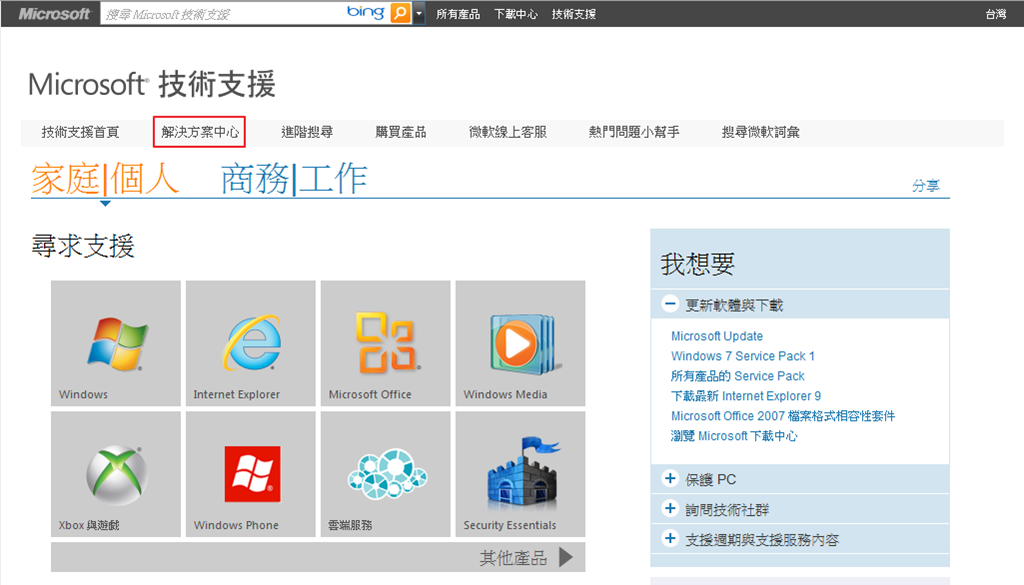Show 其他產品 more products arrow

pyautogui.click(x=566, y=558)
